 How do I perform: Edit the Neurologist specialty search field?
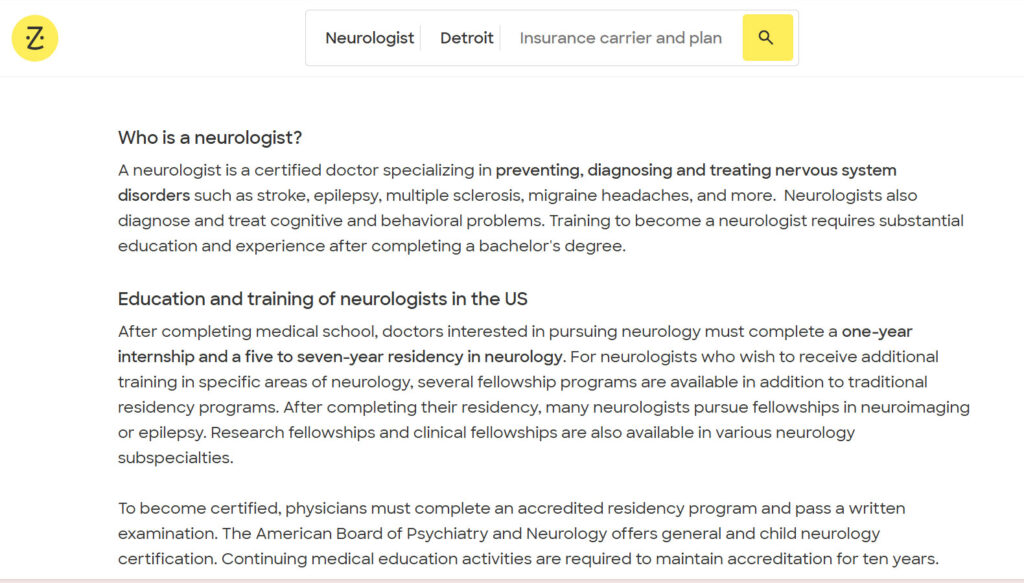[369, 38]
